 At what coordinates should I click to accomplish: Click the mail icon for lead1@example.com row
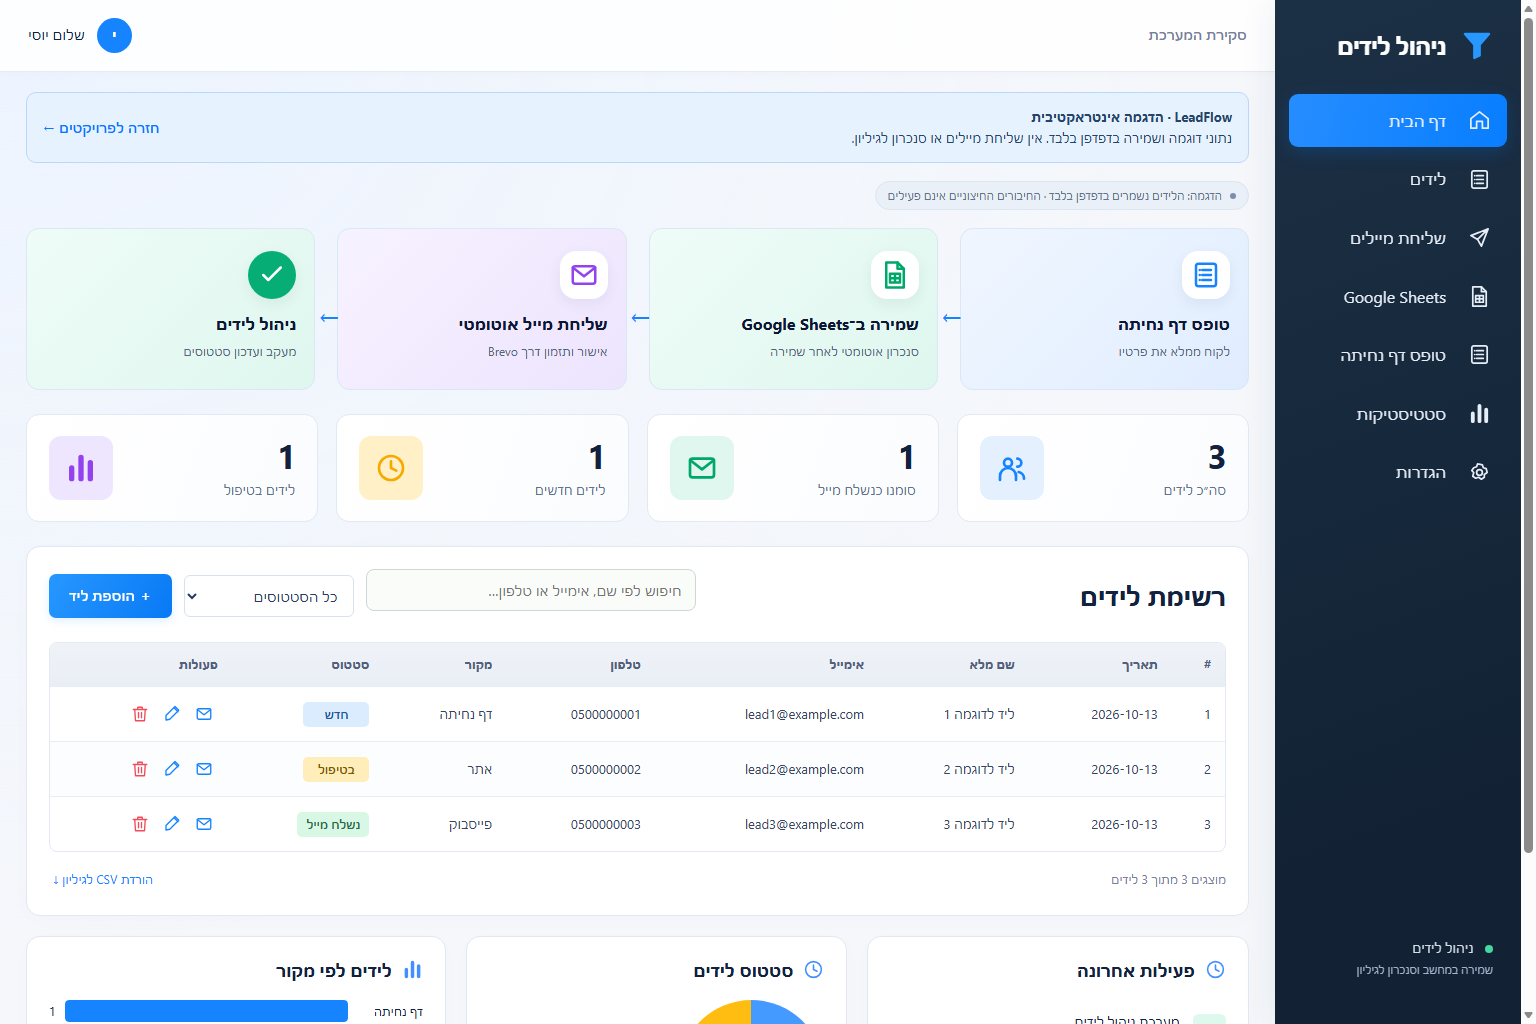(204, 714)
